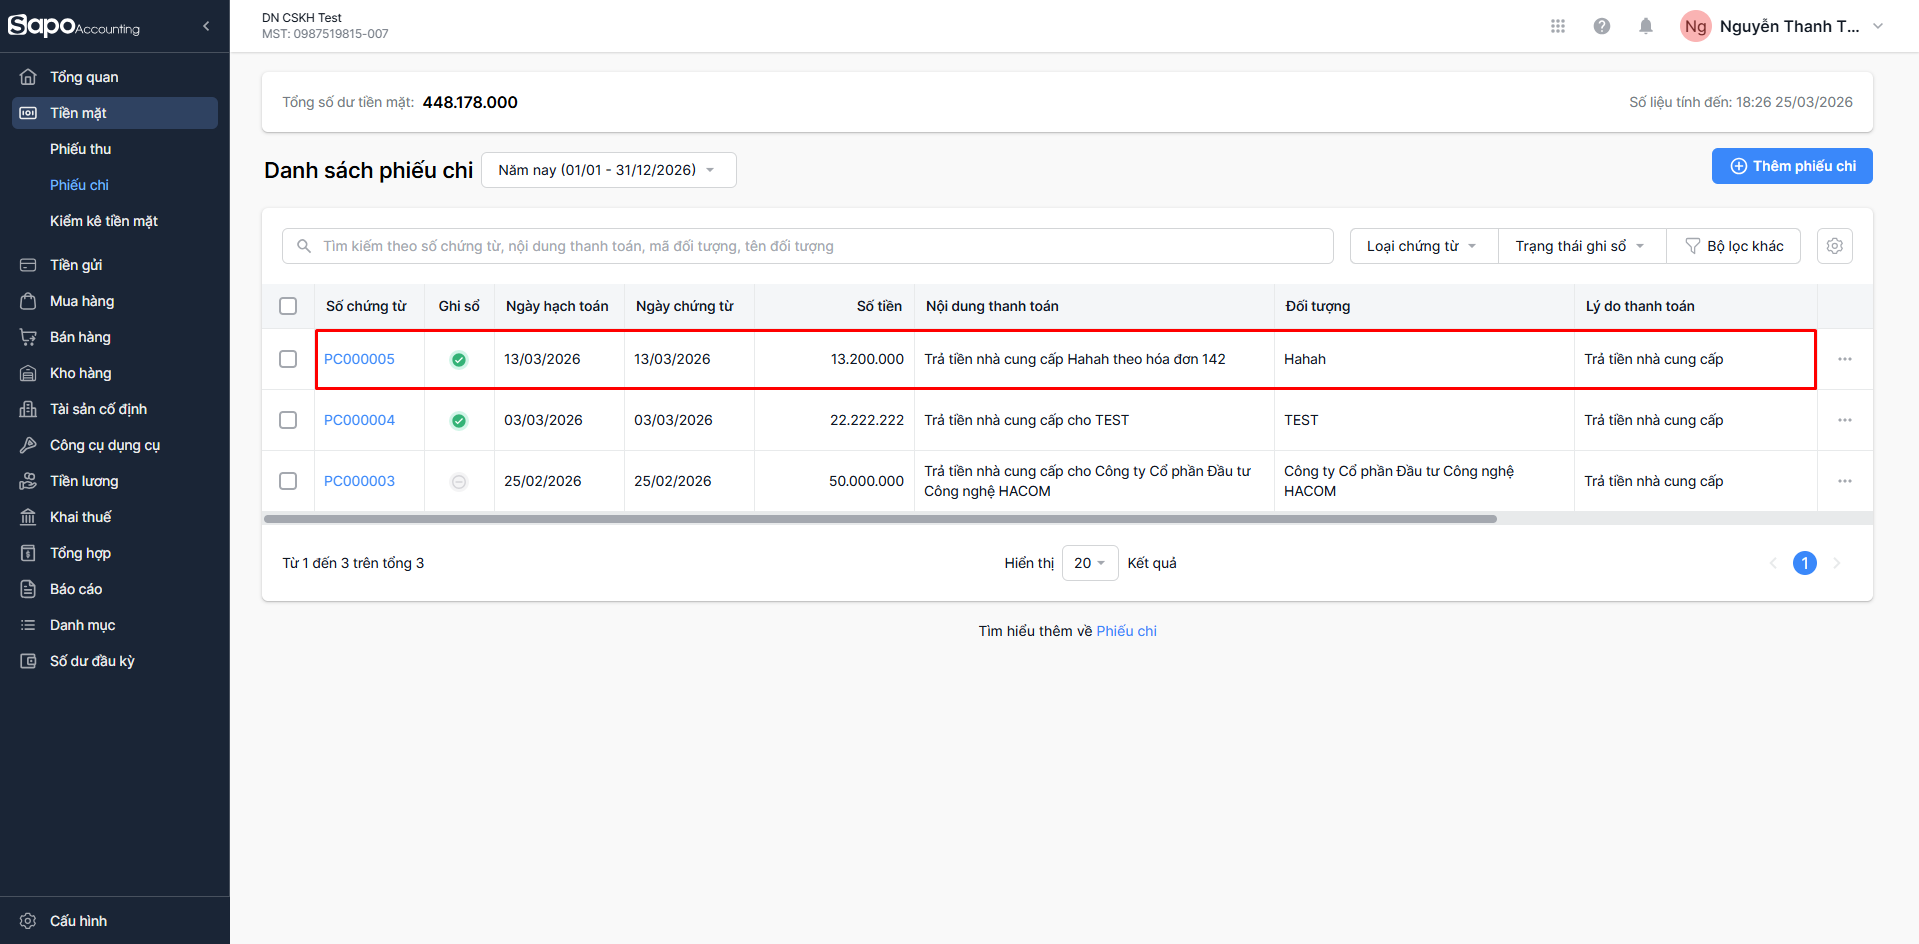Open the three-dot menu for PC000005

[x=1844, y=359]
